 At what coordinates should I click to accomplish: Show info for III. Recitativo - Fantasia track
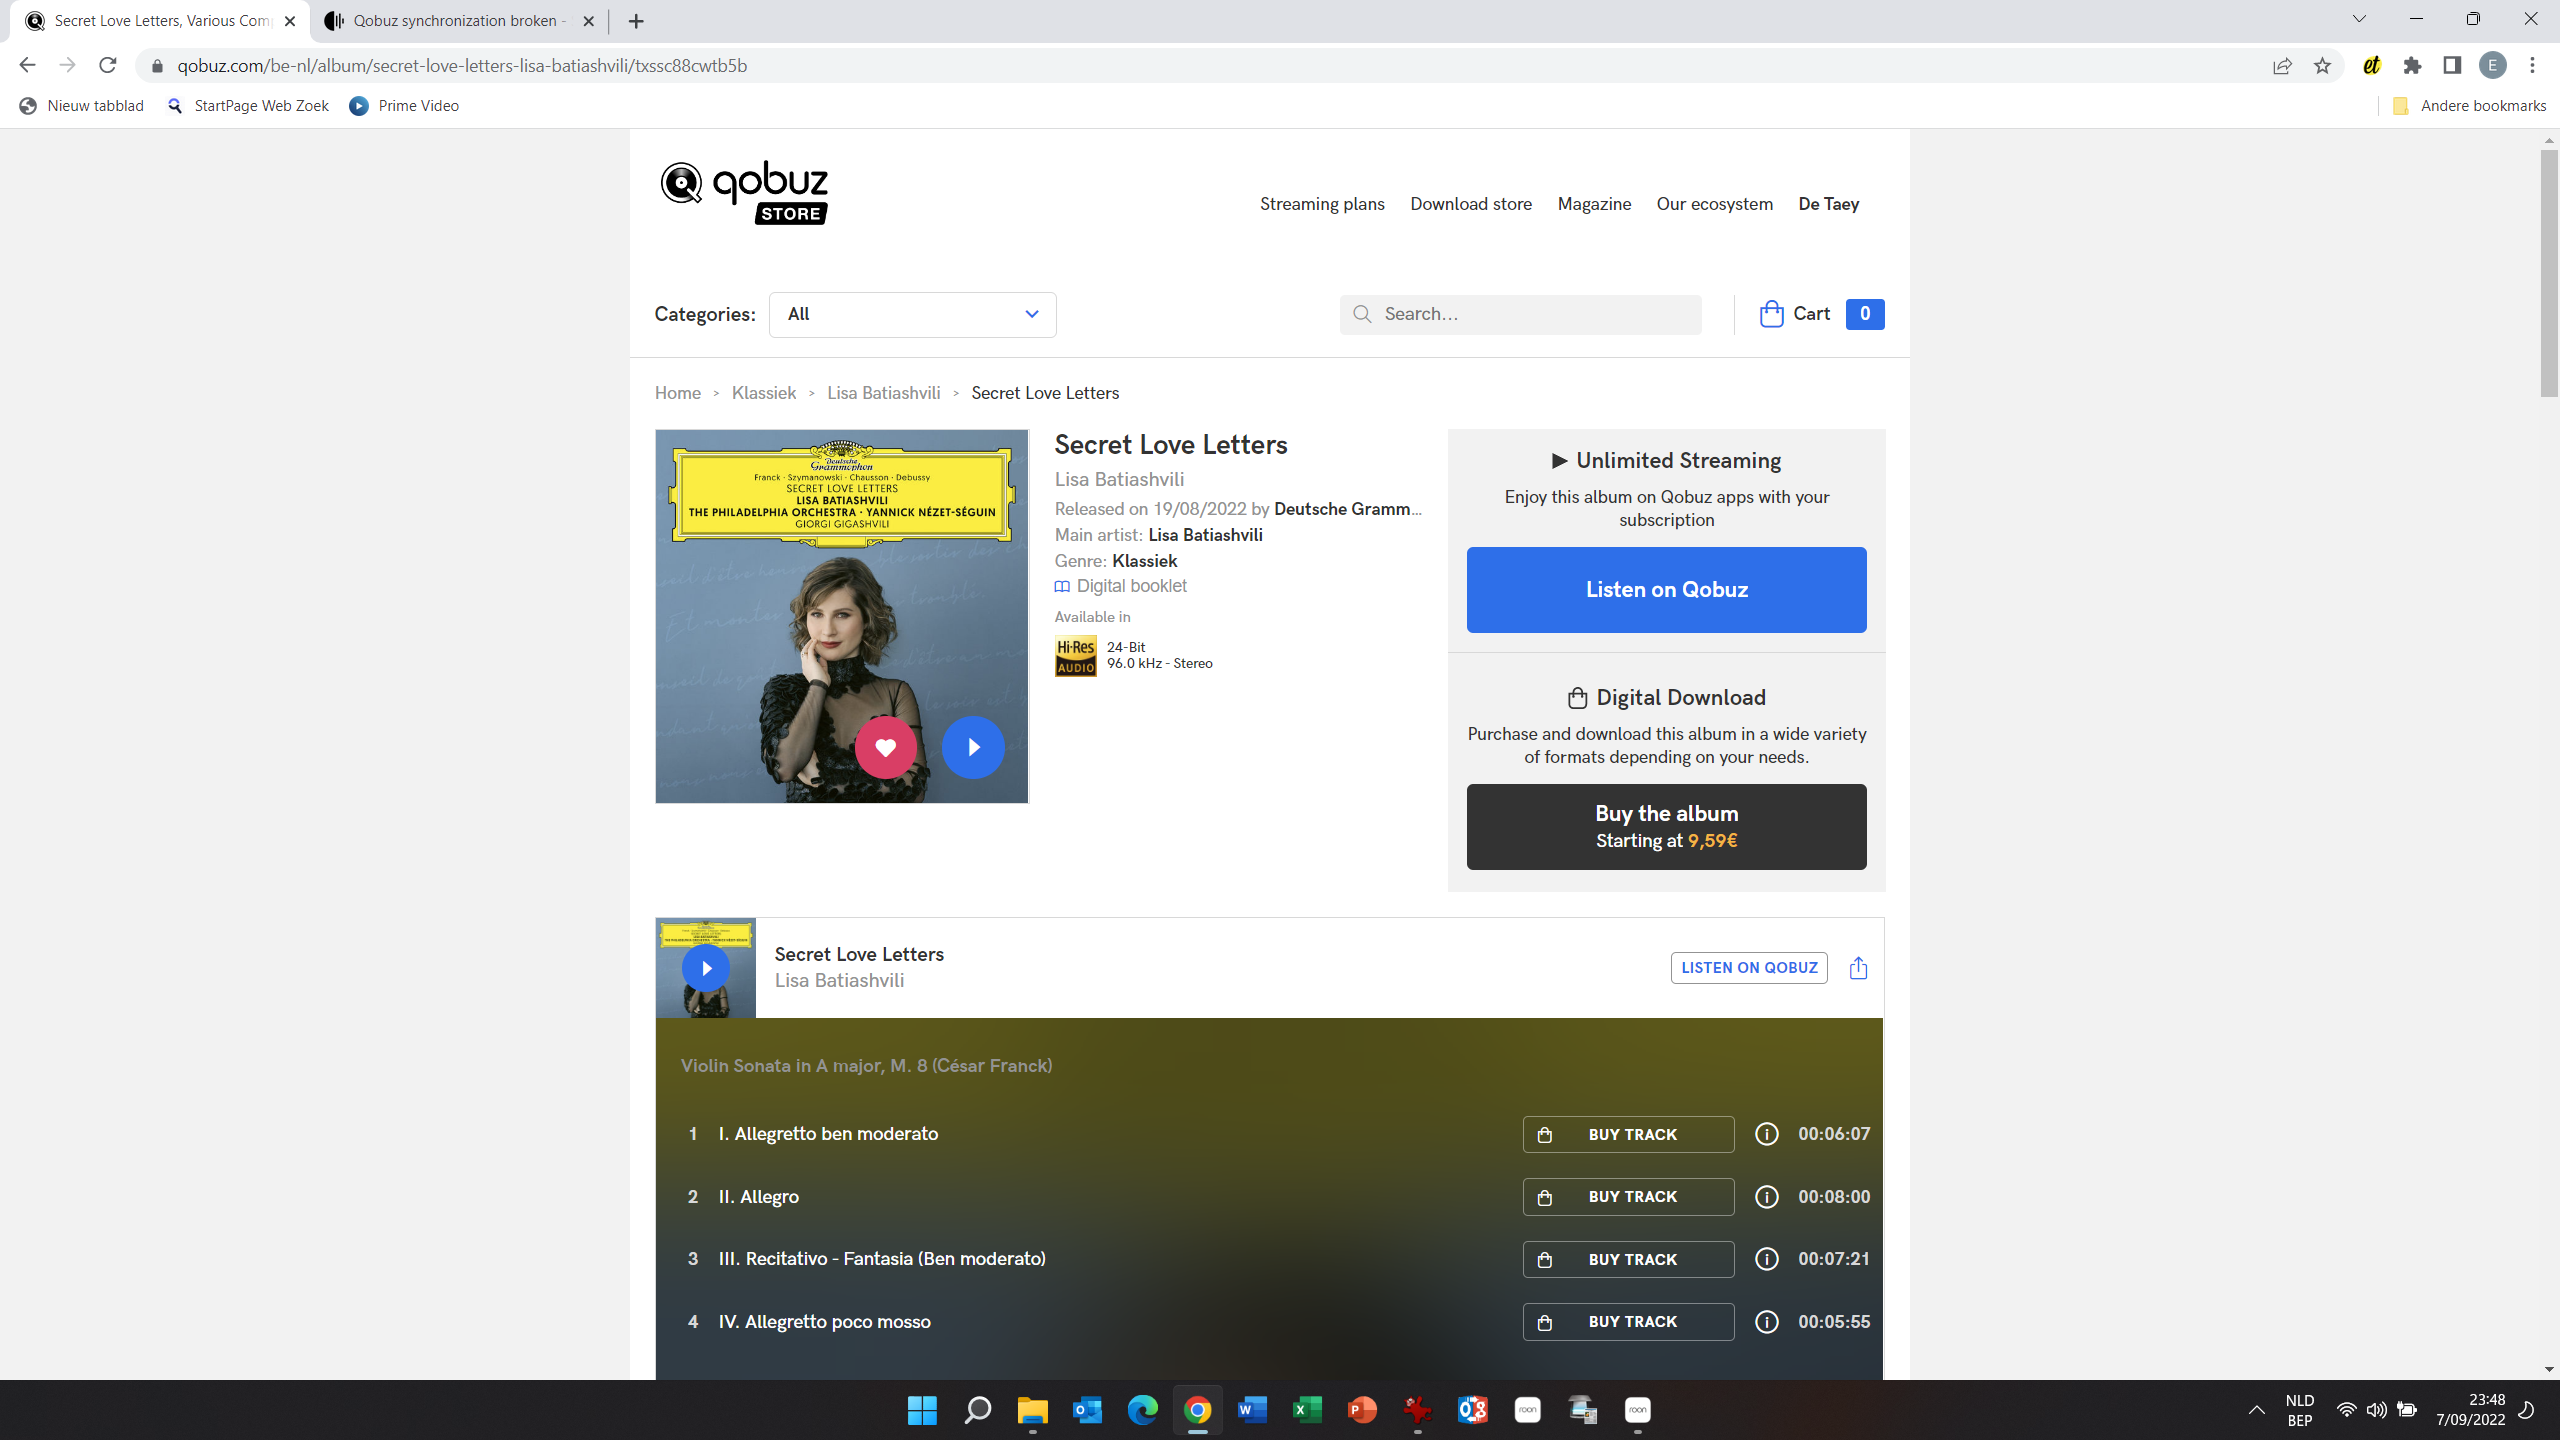tap(1767, 1259)
